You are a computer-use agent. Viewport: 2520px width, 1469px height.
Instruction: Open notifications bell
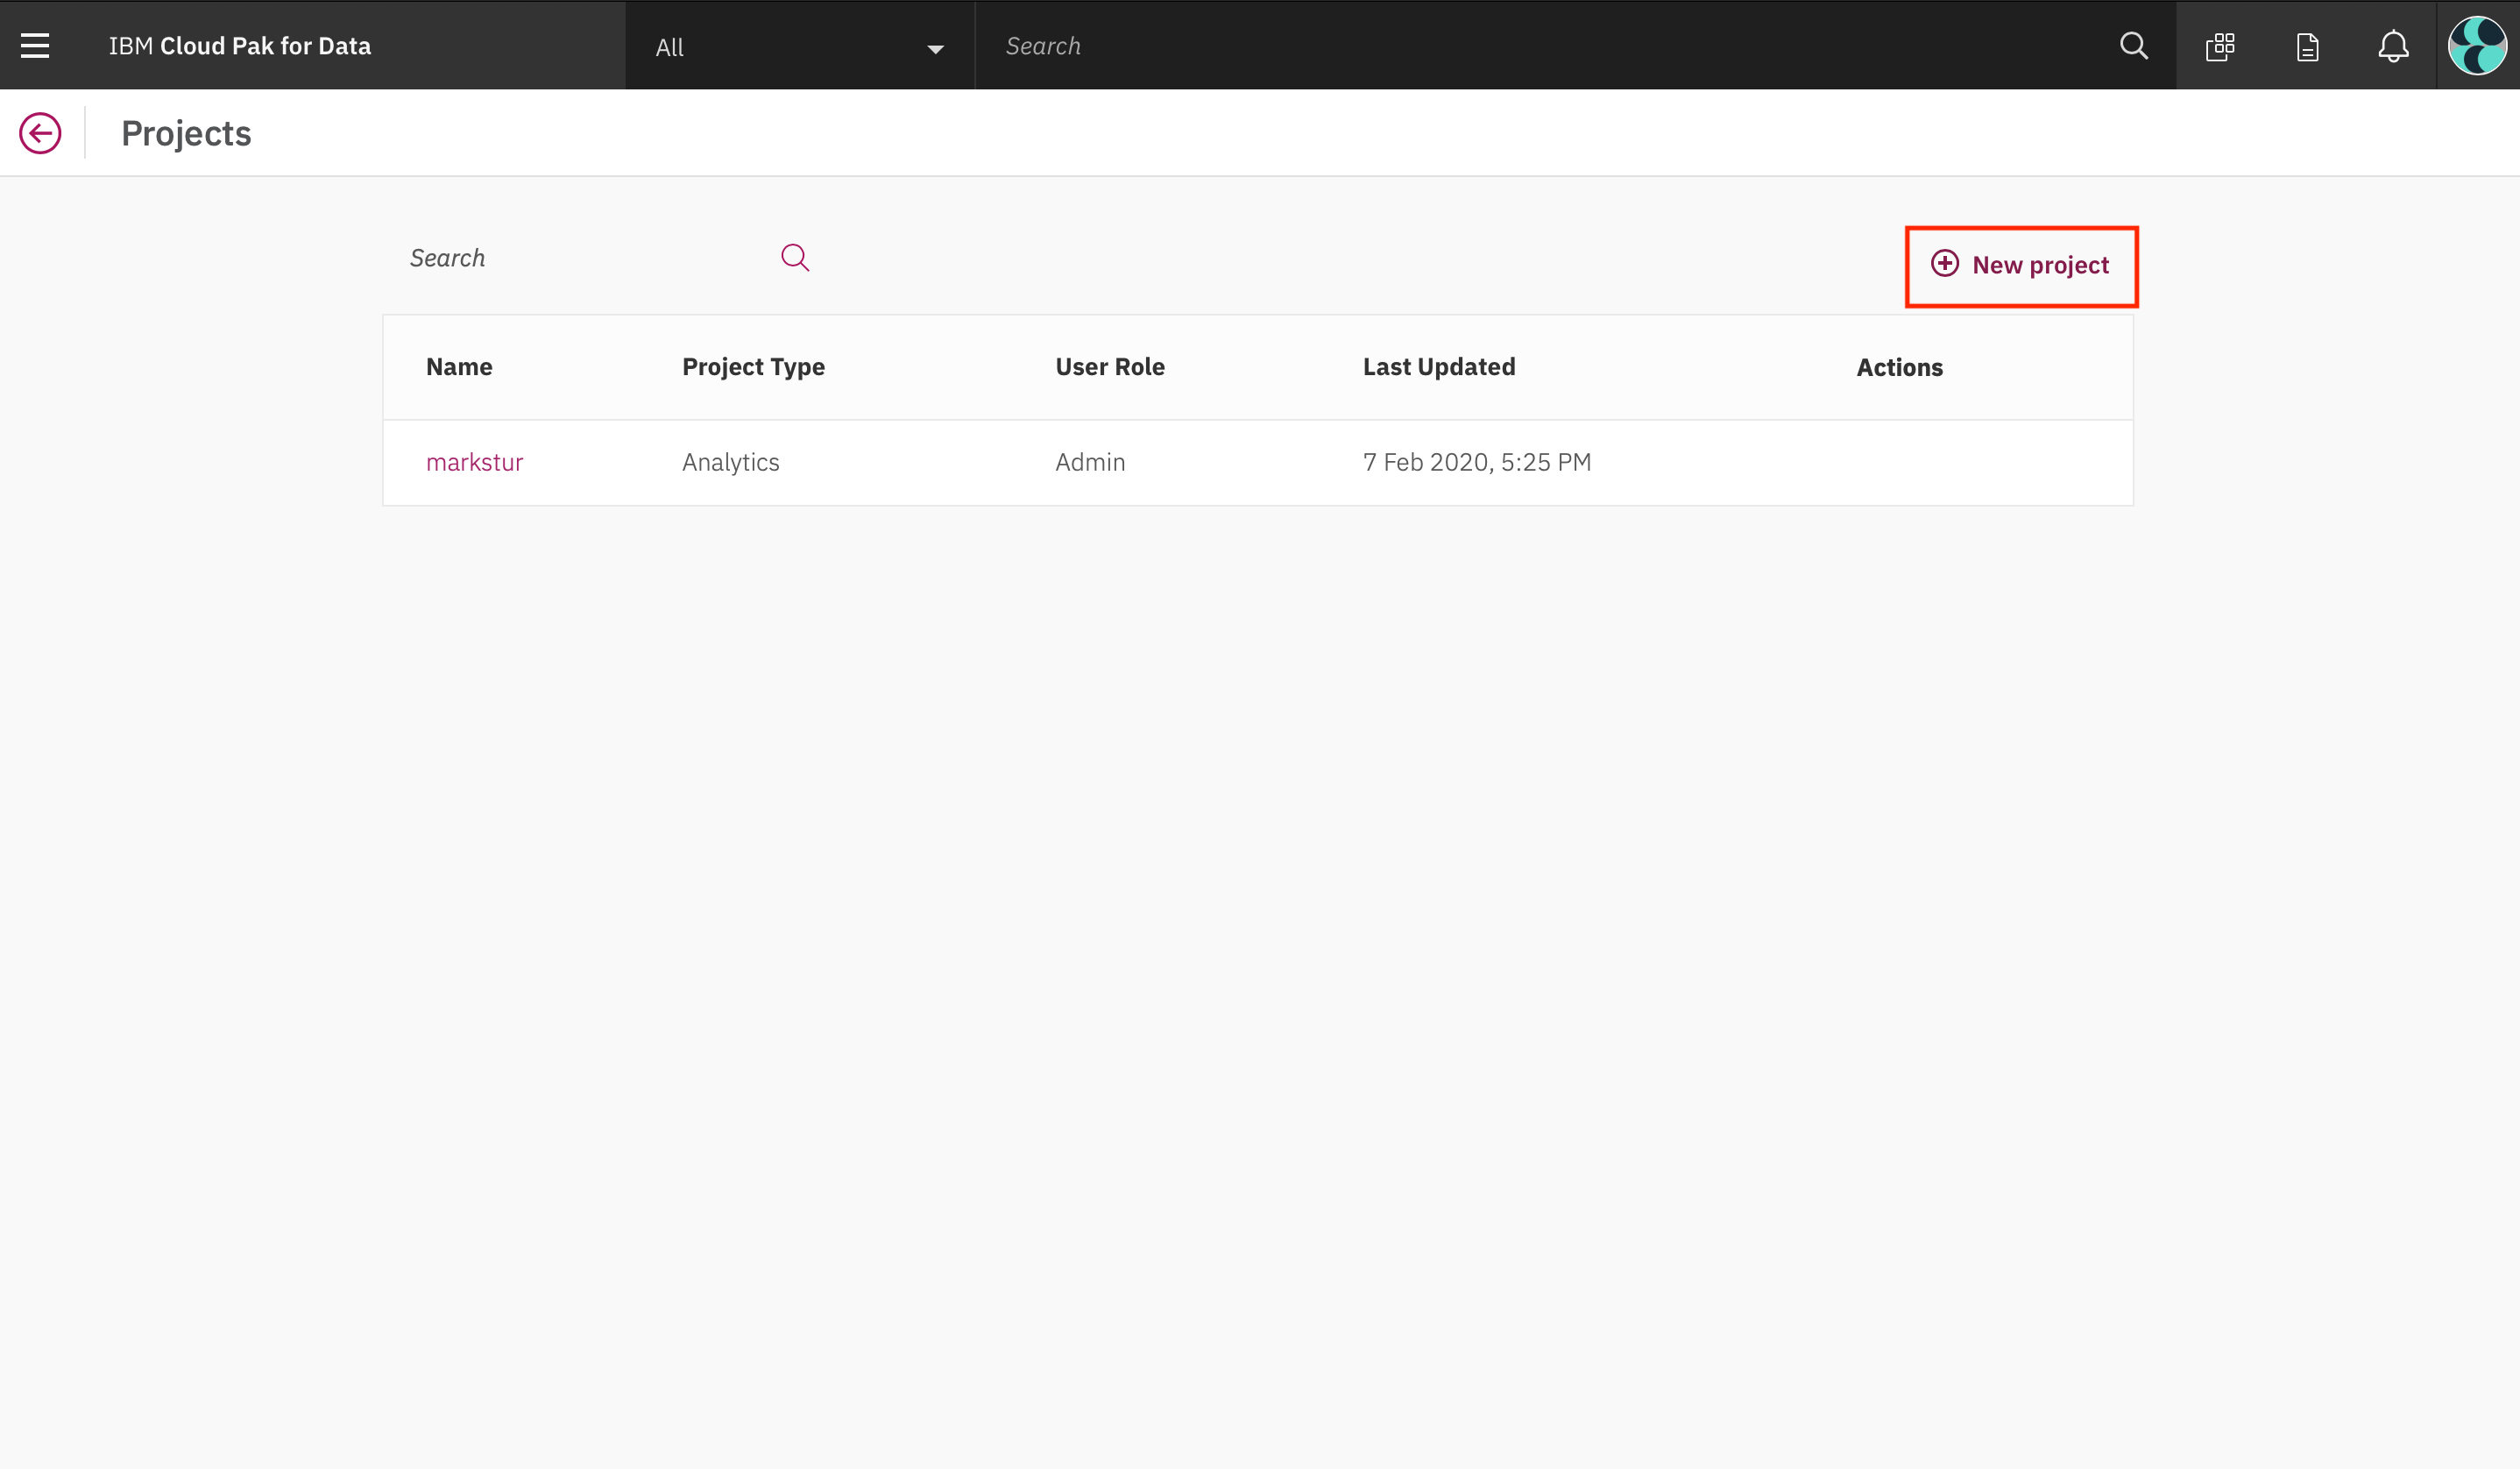(2393, 46)
